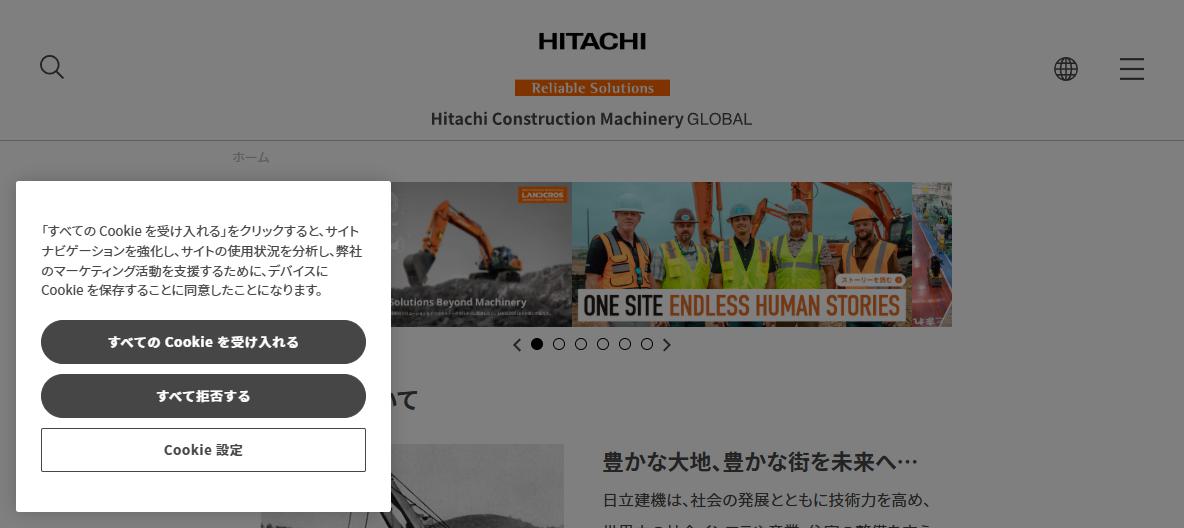Screen dimensions: 1184x528
Task: Click the cookie consent description text
Action: click(x=202, y=261)
